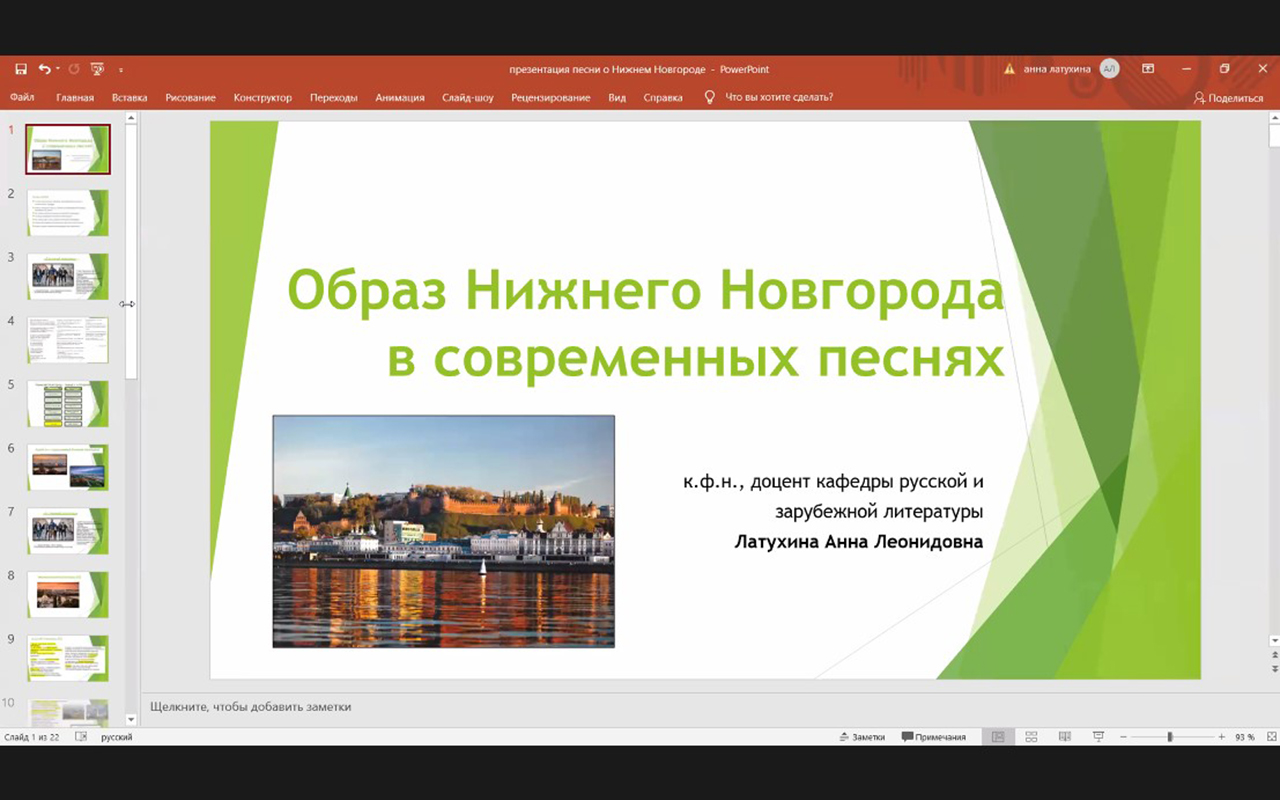This screenshot has width=1280, height=800.
Task: Click the Поделиться share button
Action: 1228,98
